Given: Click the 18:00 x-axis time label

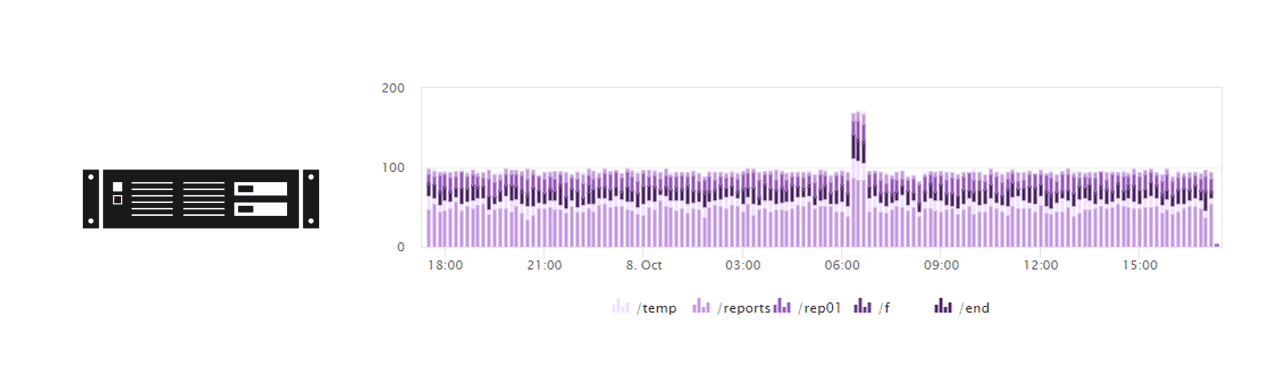Looking at the screenshot, I should 445,265.
